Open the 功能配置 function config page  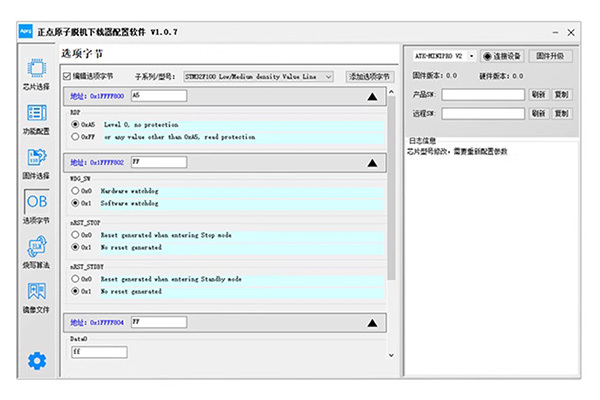click(x=36, y=118)
